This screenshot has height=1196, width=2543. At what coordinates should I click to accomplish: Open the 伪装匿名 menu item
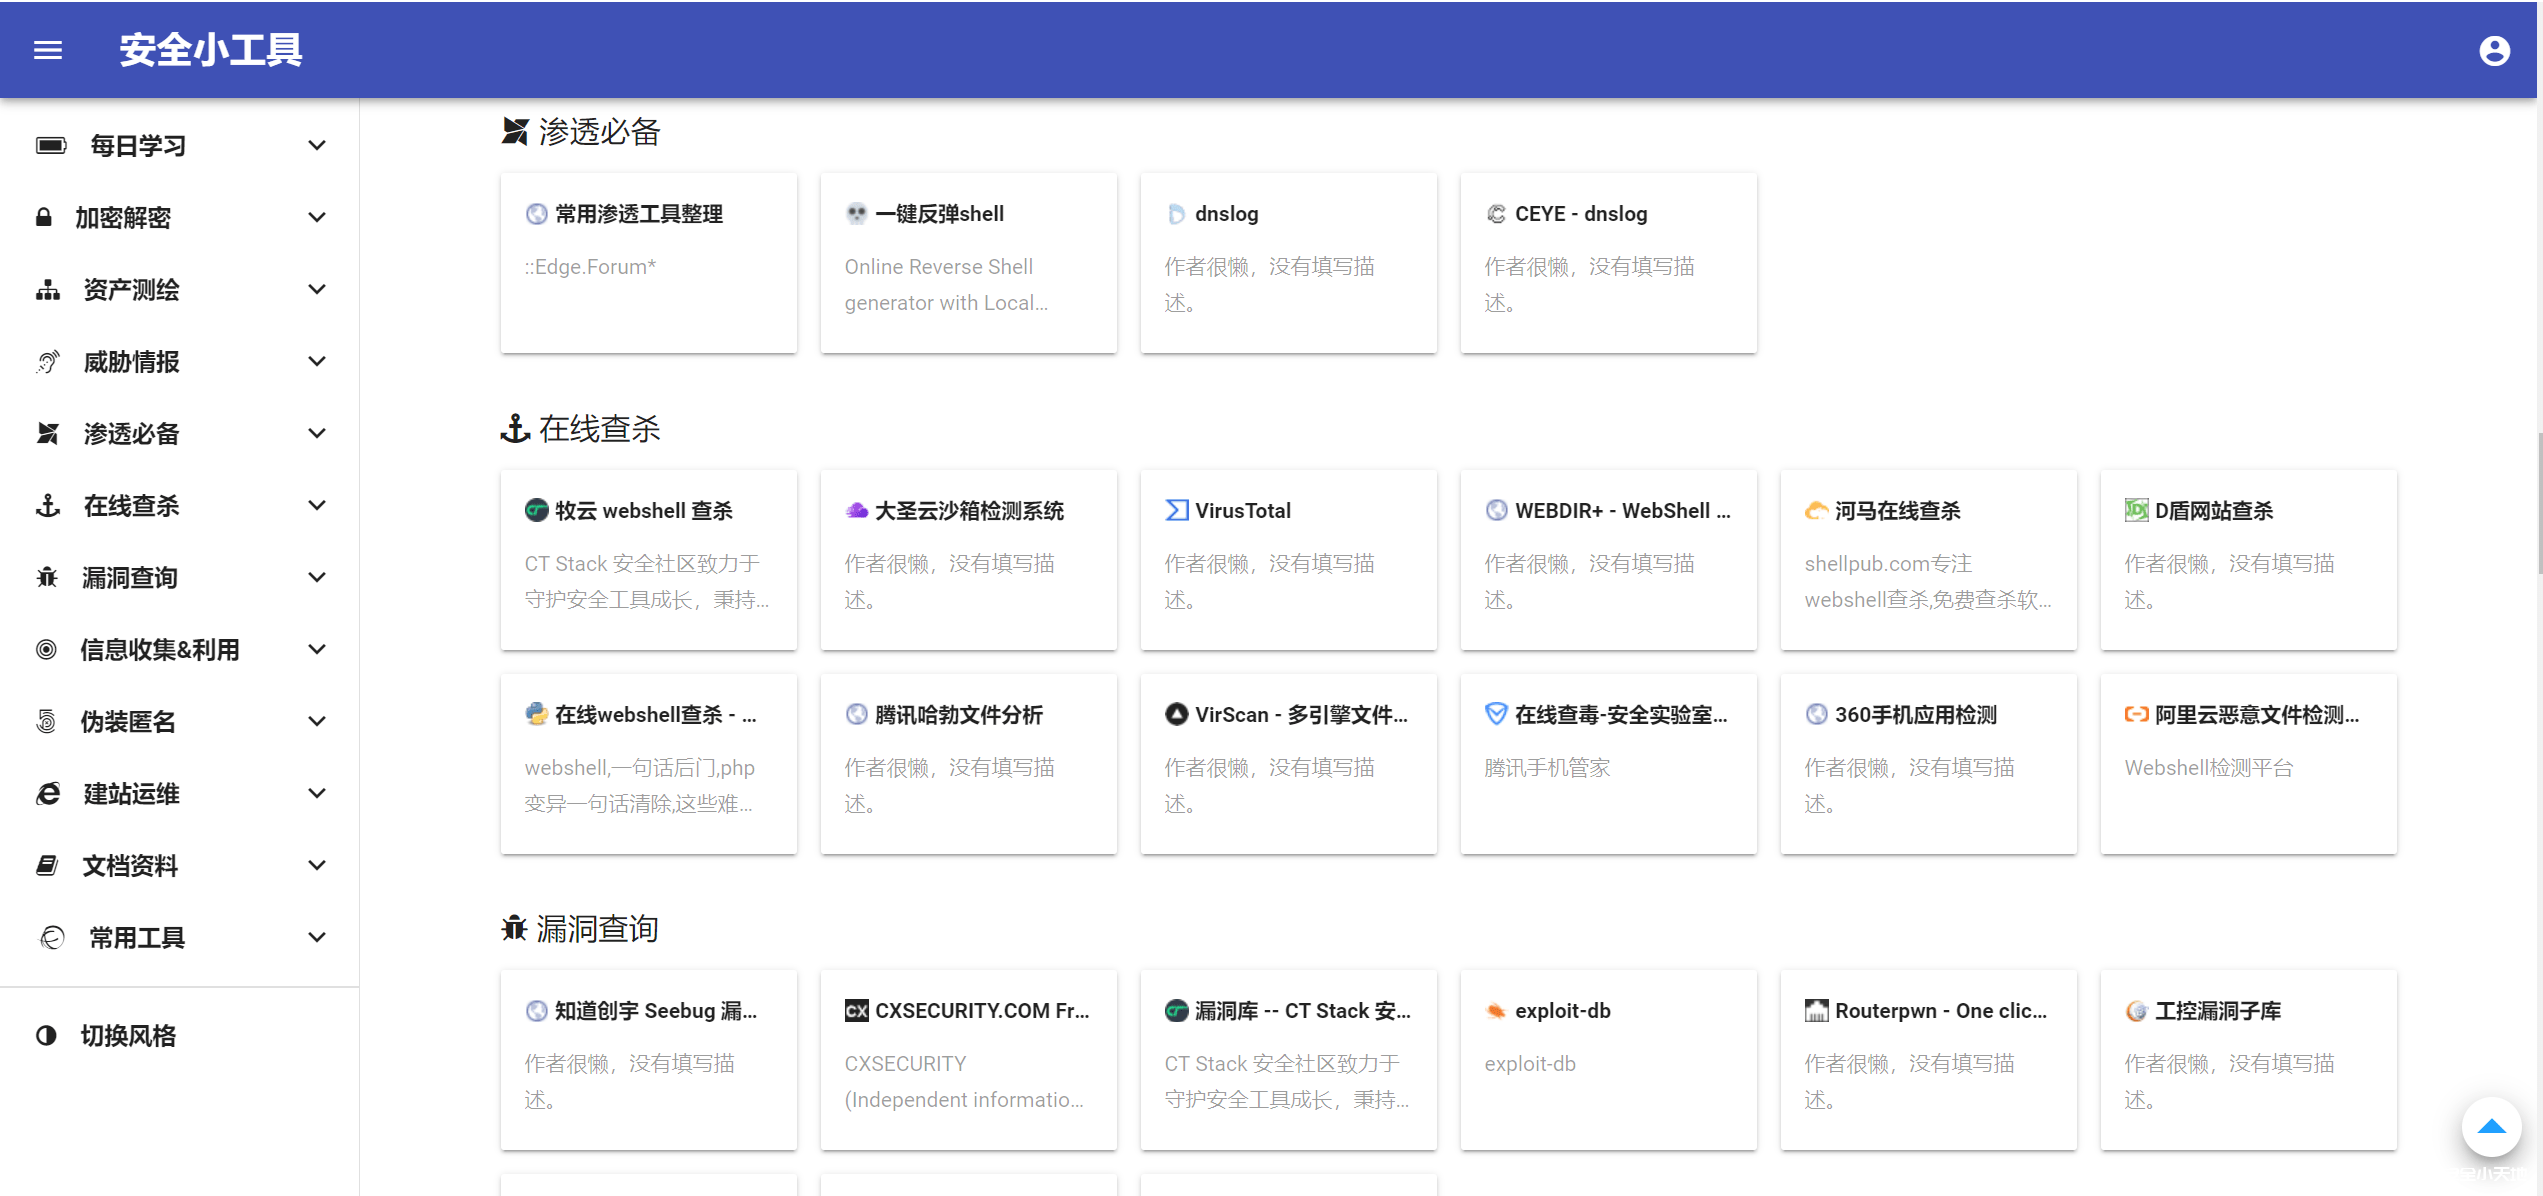coord(127,721)
